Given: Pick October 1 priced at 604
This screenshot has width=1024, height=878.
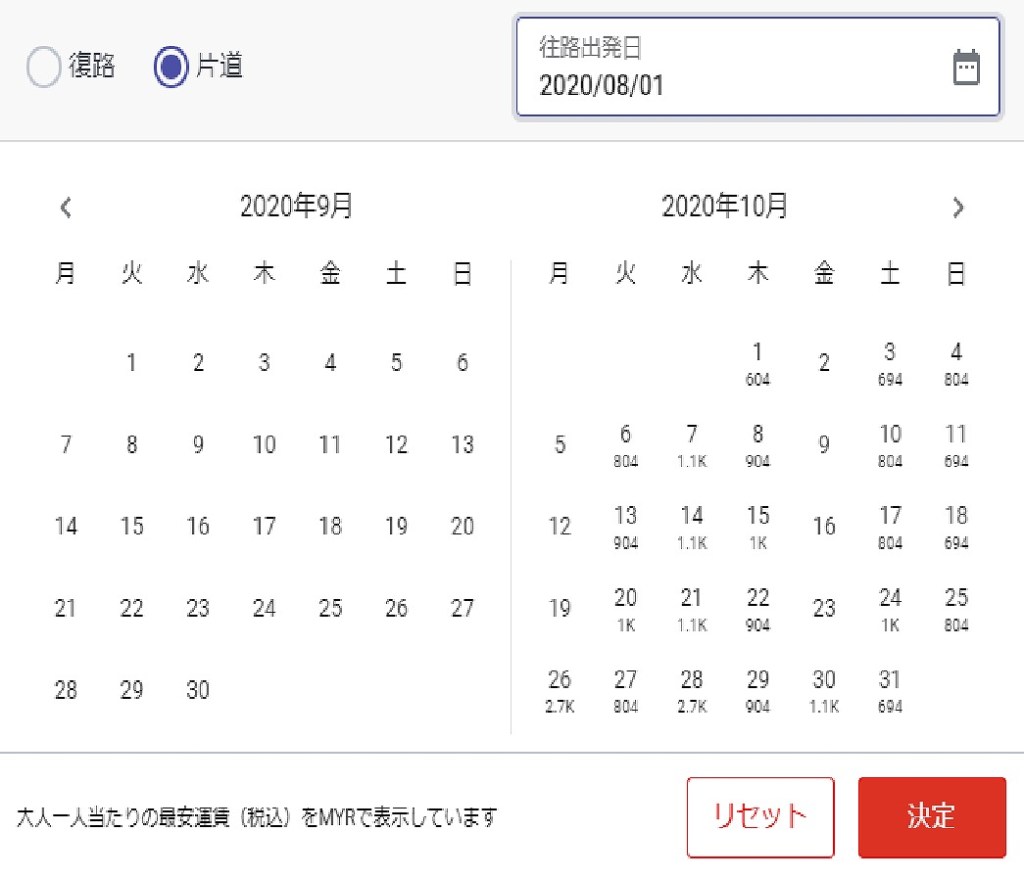Looking at the screenshot, I should 758,363.
